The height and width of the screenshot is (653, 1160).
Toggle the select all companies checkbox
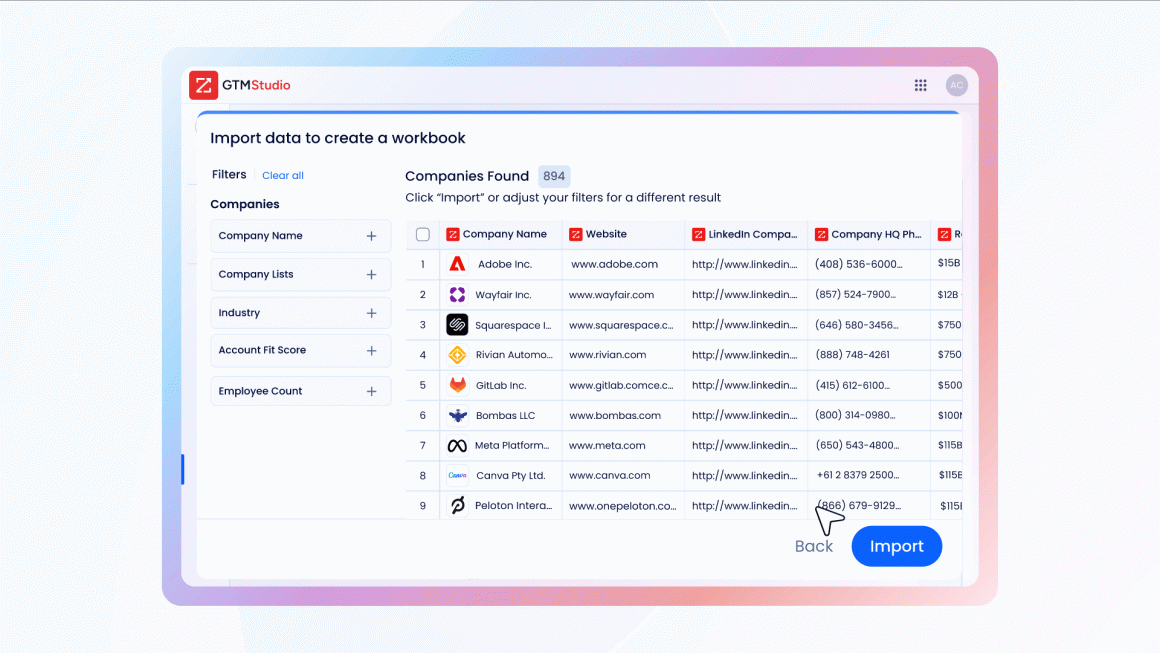point(423,235)
